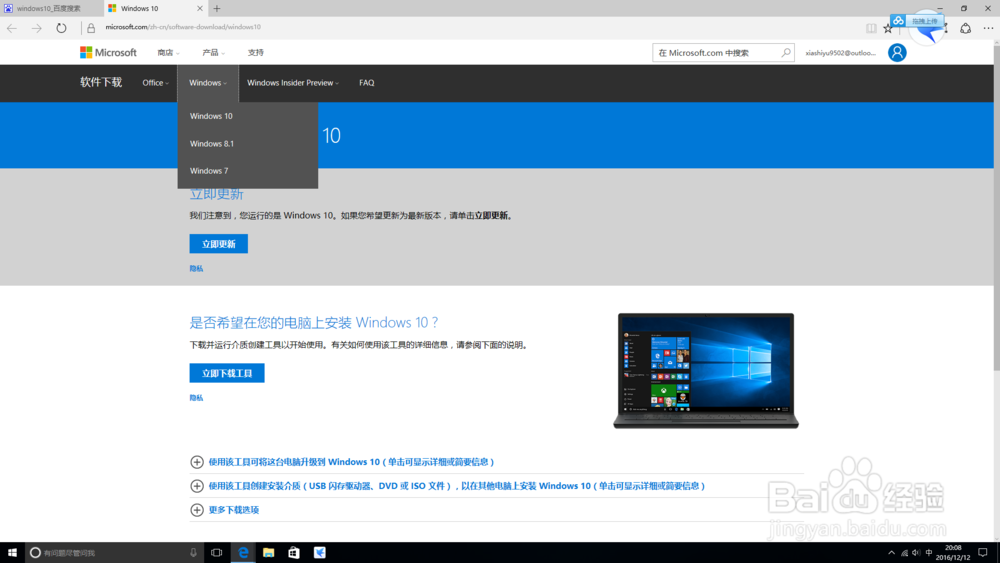Screen dimensions: 1000x563
Task: Open the Windows Start button
Action: tap(12, 552)
